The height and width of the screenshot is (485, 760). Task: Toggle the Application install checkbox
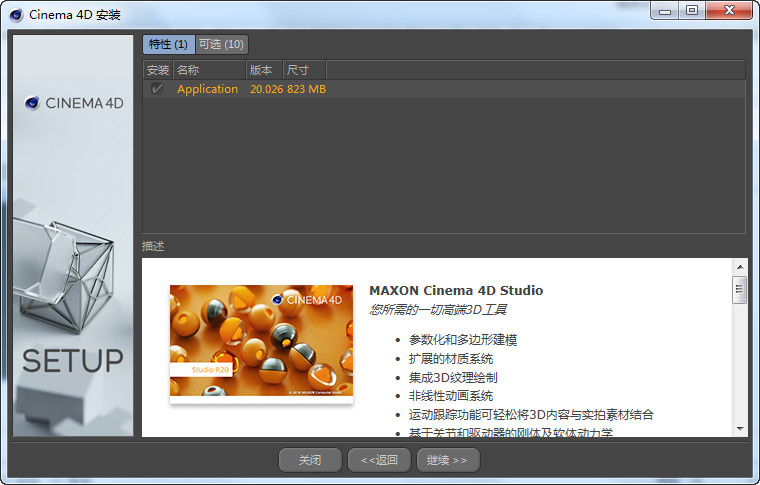click(157, 88)
